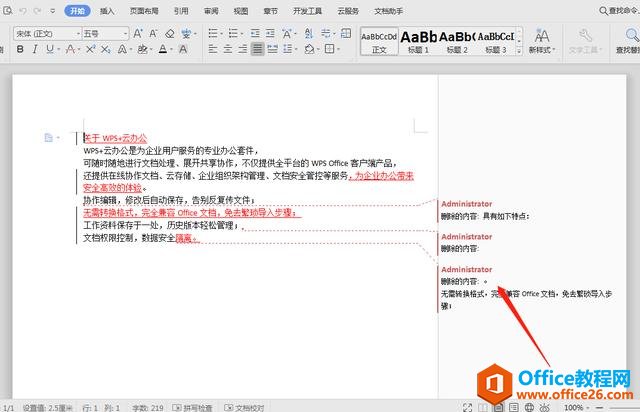Open the 章节 ribbon tab
Viewport: 640px width, 412px height.
click(x=271, y=11)
